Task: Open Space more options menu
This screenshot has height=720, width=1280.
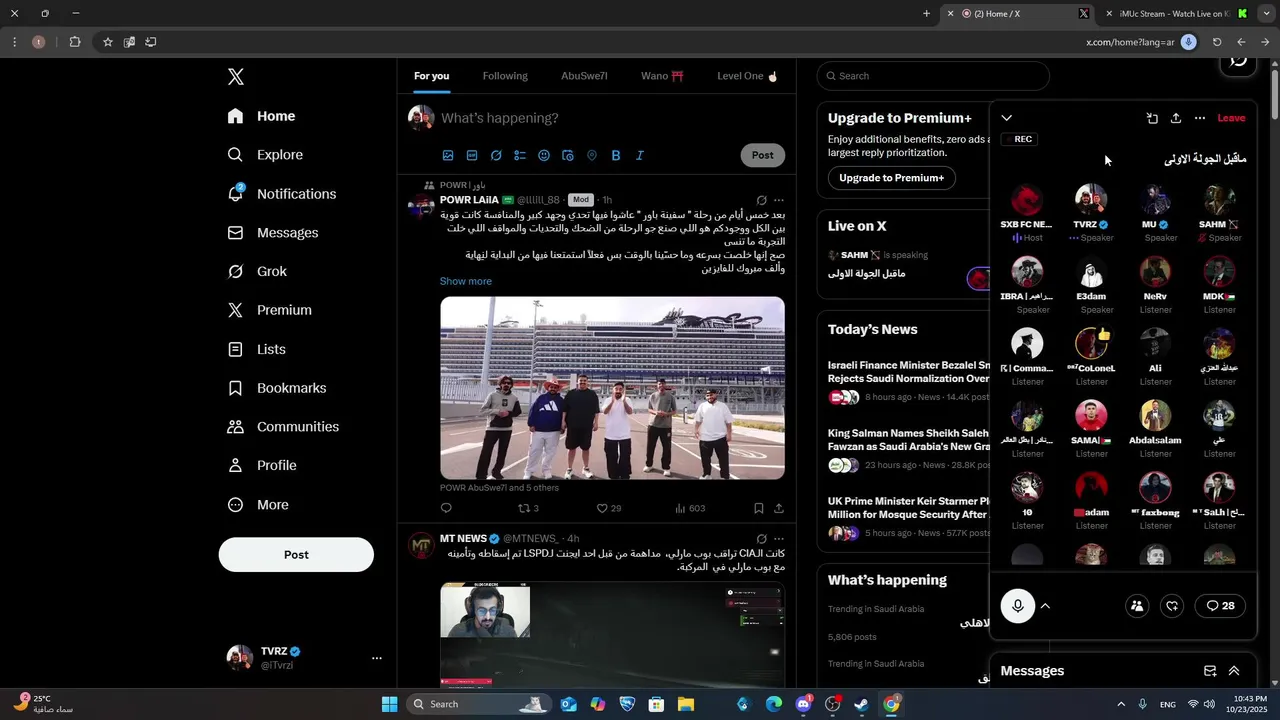Action: (1200, 118)
